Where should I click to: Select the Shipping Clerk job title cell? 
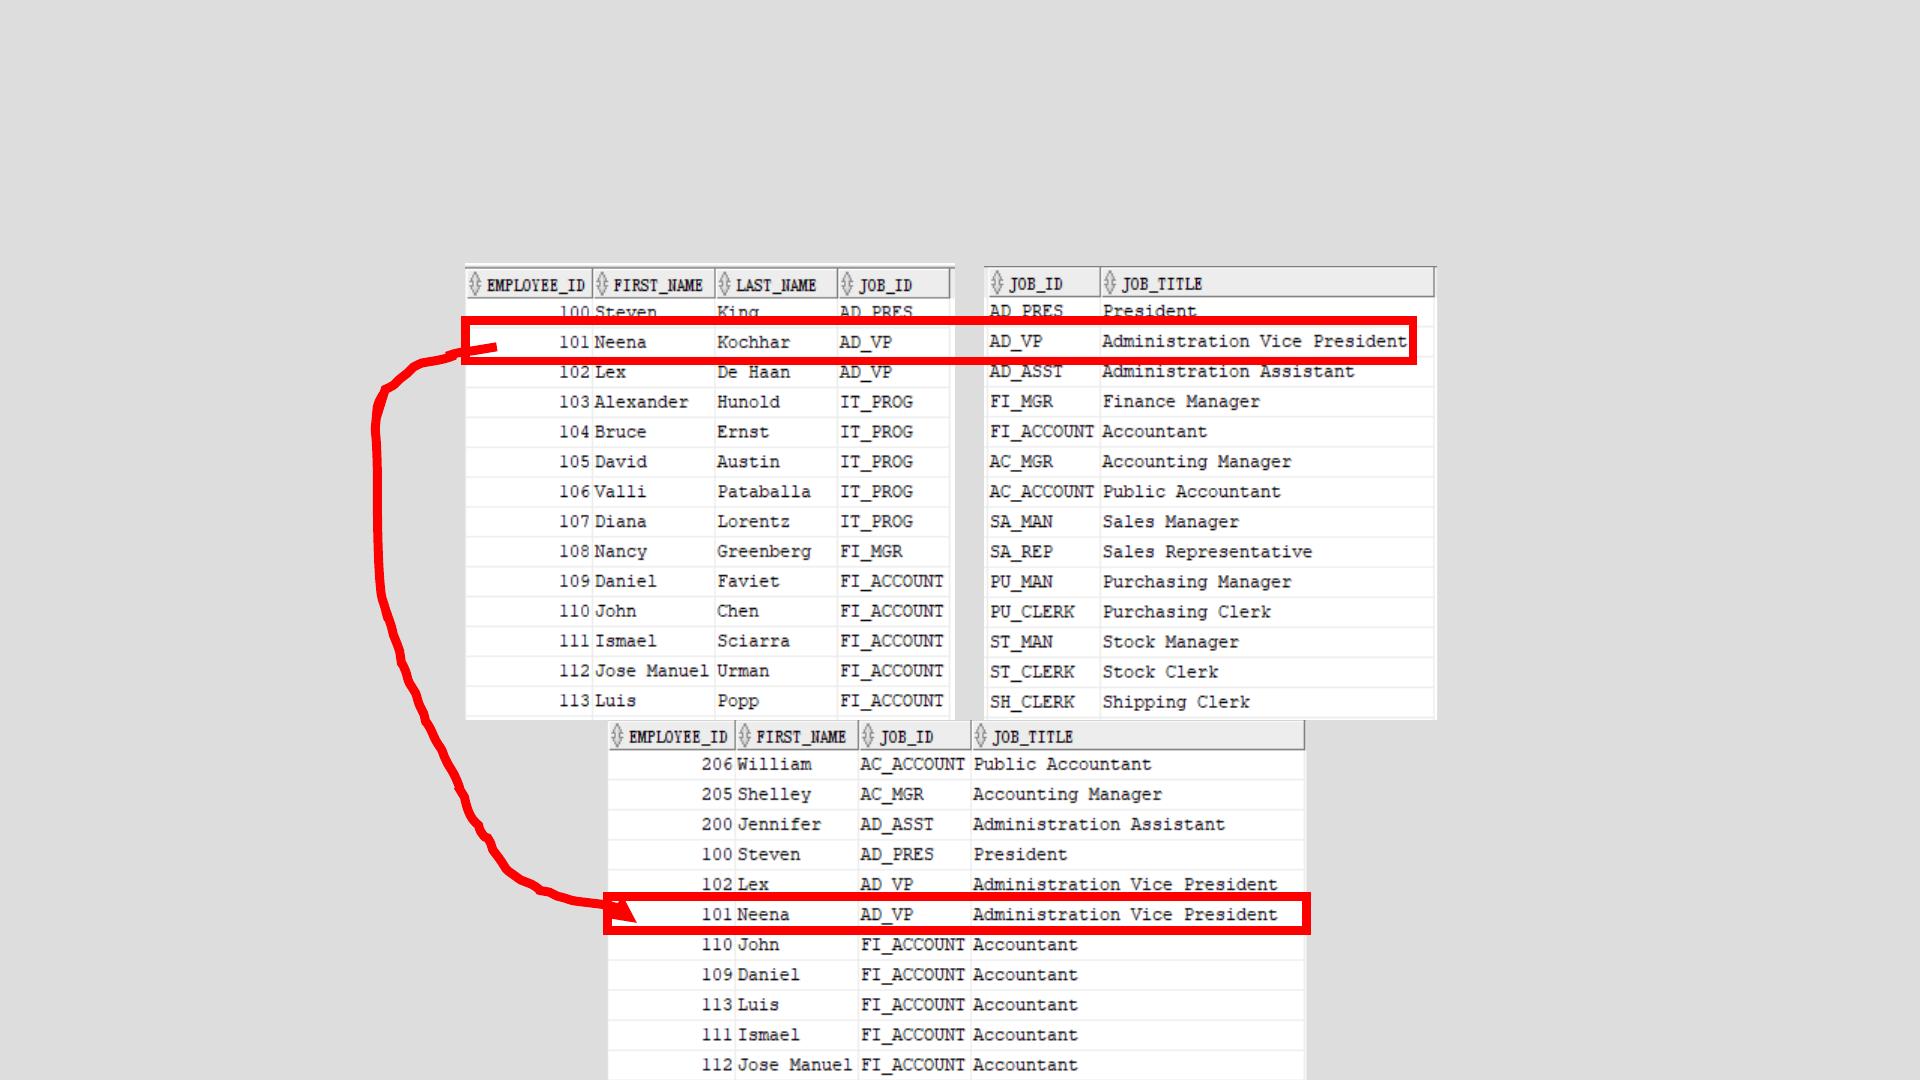coord(1176,702)
